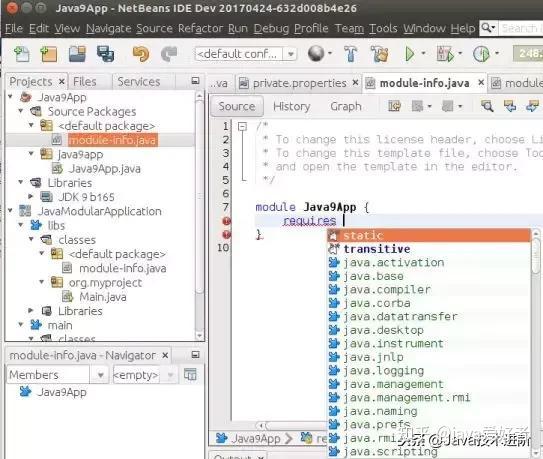Close the Projects tab
543x459 pixels.
62,81
